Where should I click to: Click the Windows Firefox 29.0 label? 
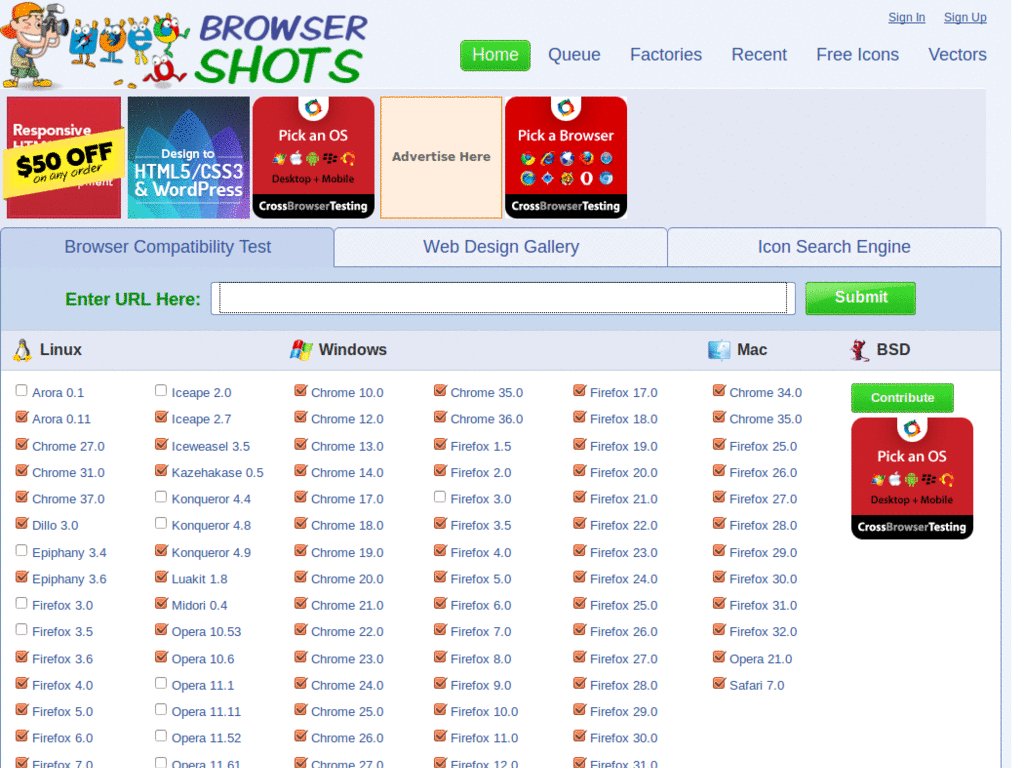click(624, 712)
